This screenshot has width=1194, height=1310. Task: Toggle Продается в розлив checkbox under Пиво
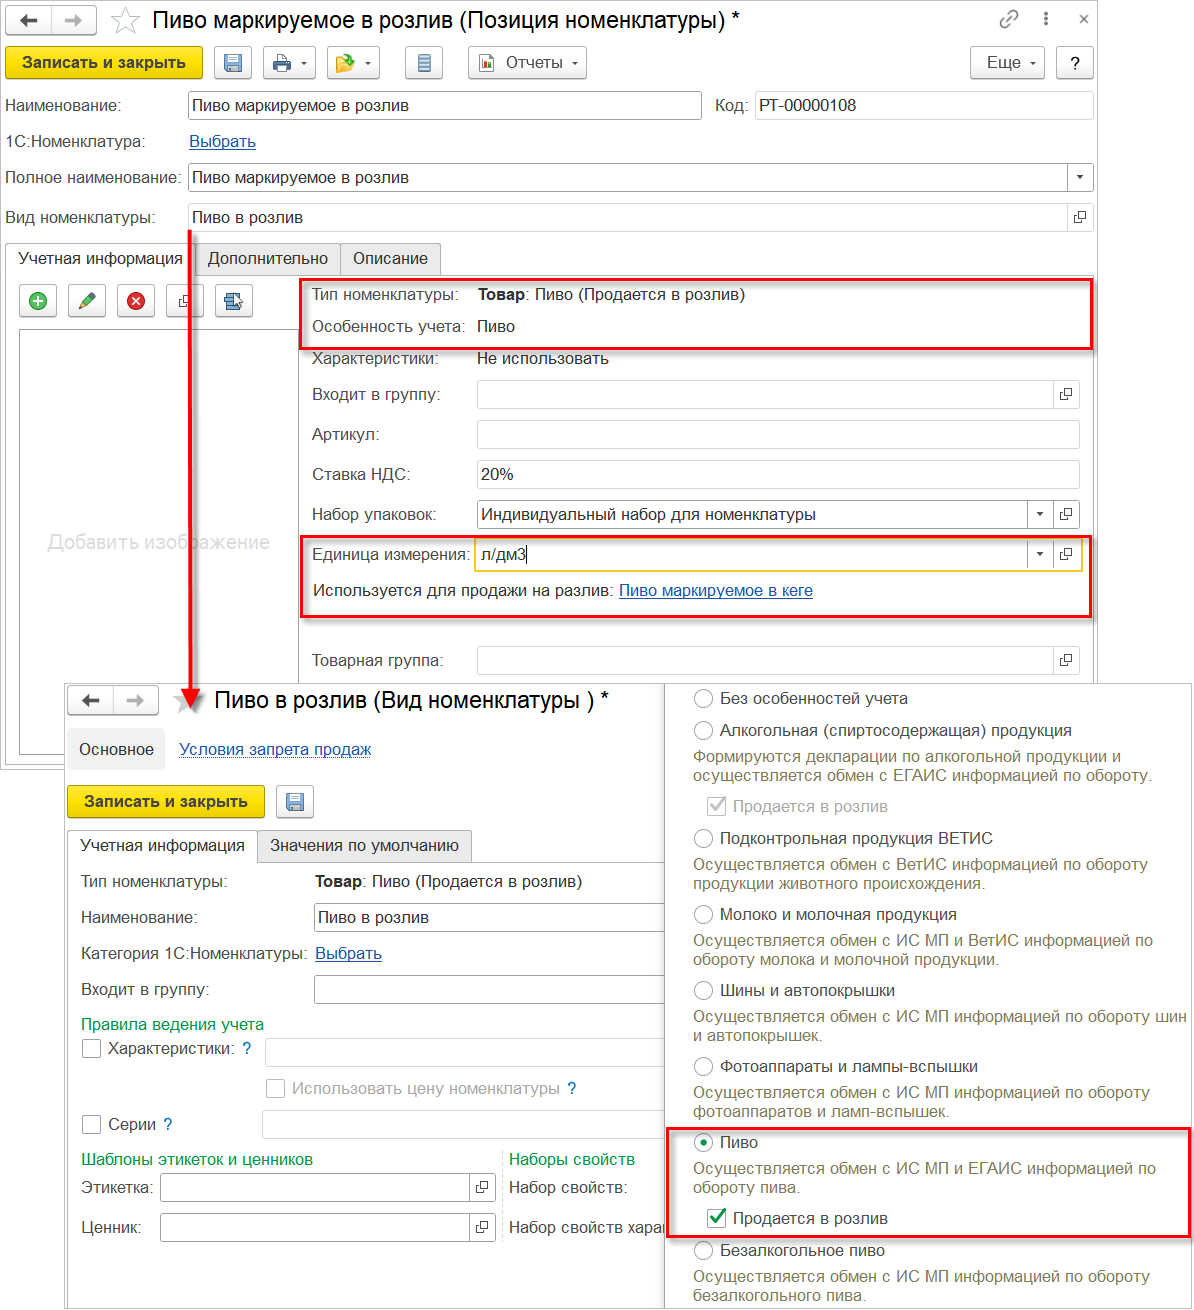point(716,1218)
